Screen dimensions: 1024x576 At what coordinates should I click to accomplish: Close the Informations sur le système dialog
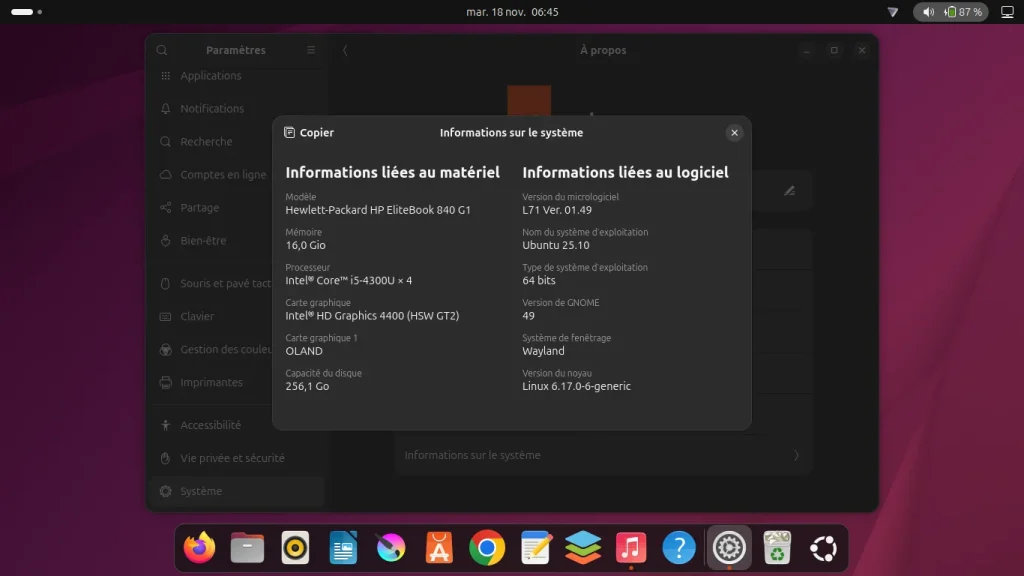point(734,133)
